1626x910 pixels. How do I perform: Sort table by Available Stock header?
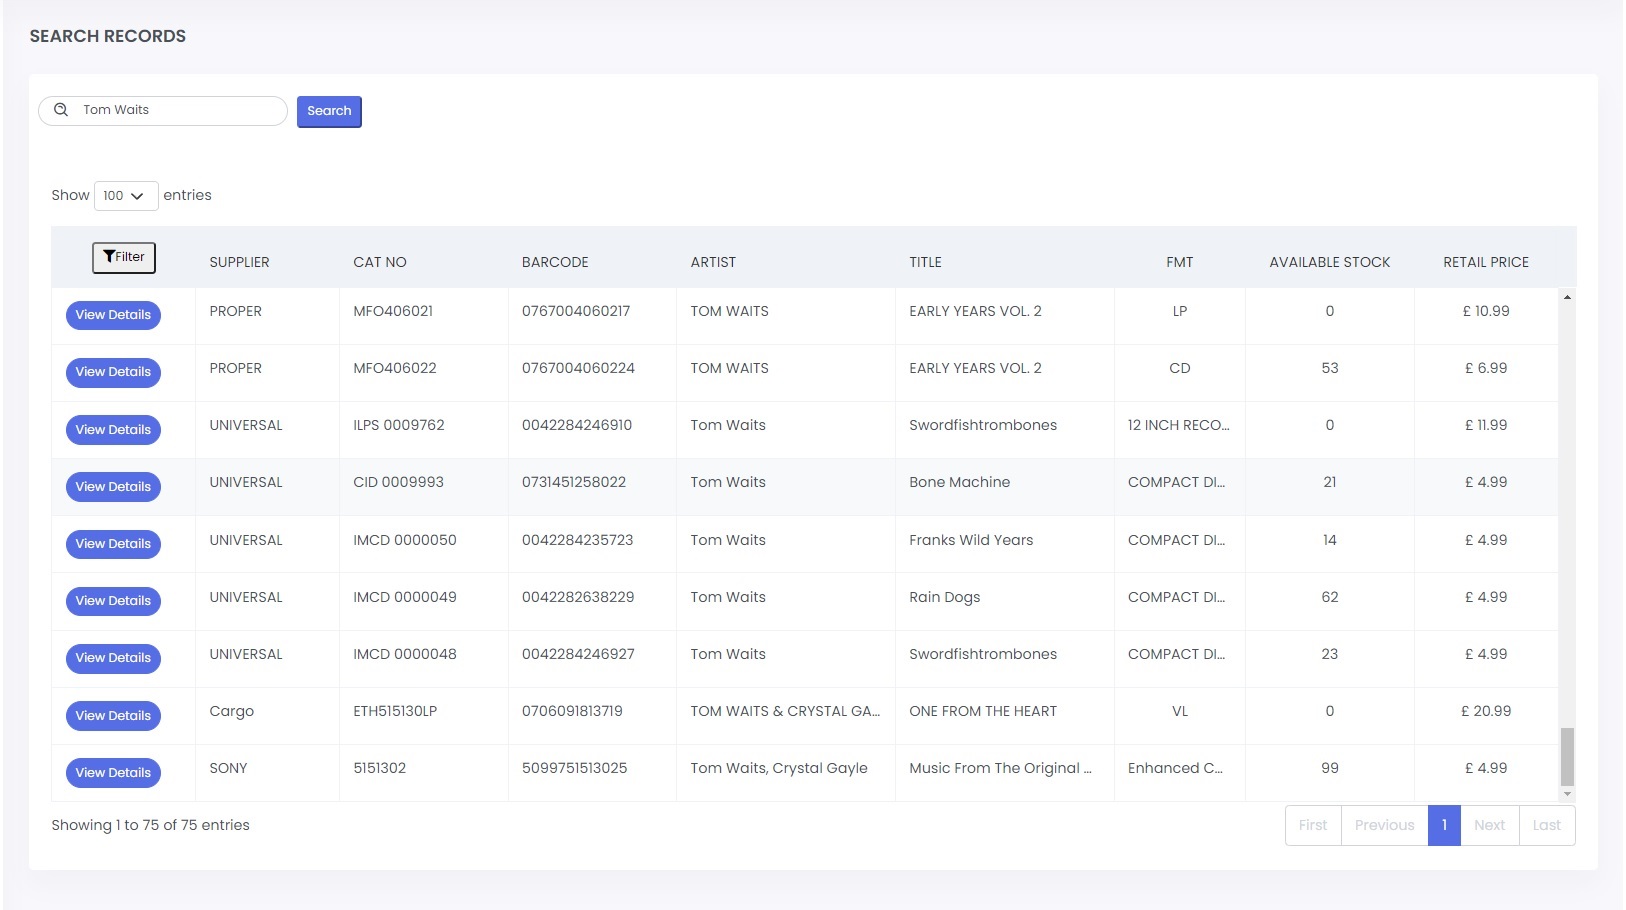(x=1329, y=262)
